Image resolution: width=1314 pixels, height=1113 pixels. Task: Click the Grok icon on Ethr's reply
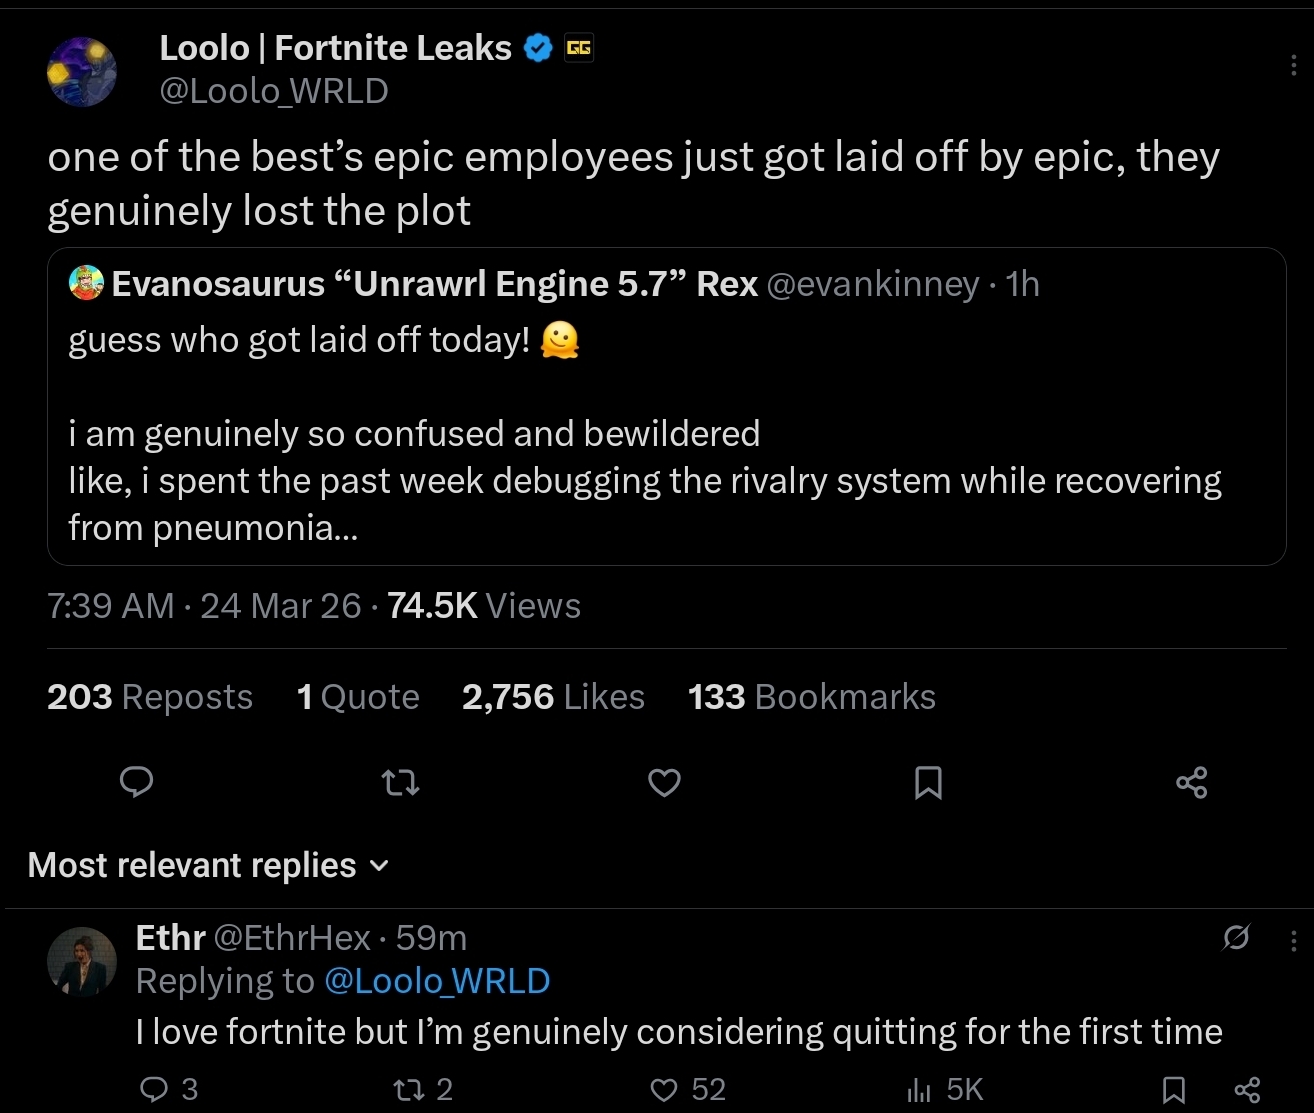coord(1236,938)
